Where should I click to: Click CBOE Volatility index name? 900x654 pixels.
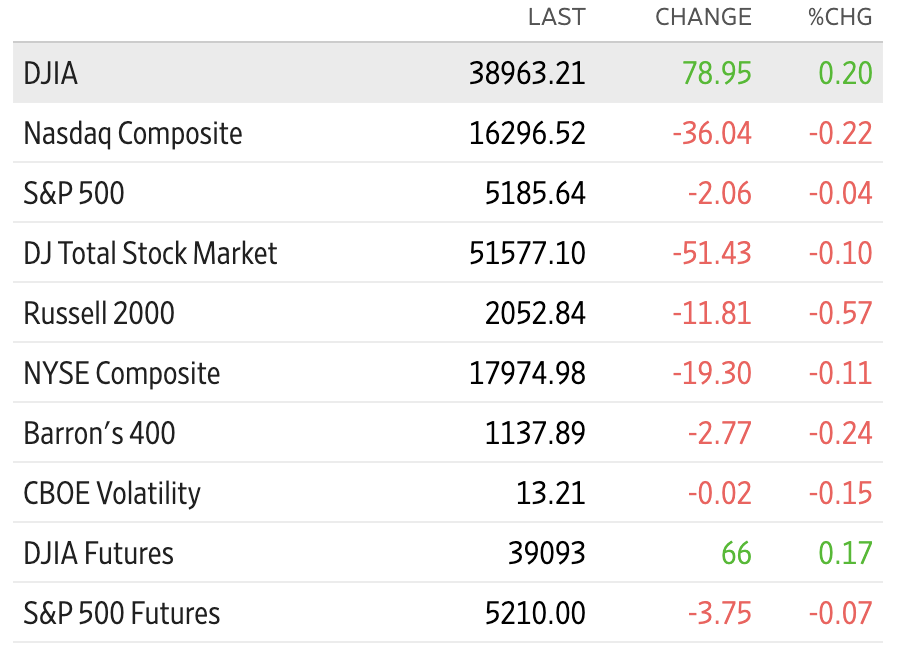(x=112, y=494)
